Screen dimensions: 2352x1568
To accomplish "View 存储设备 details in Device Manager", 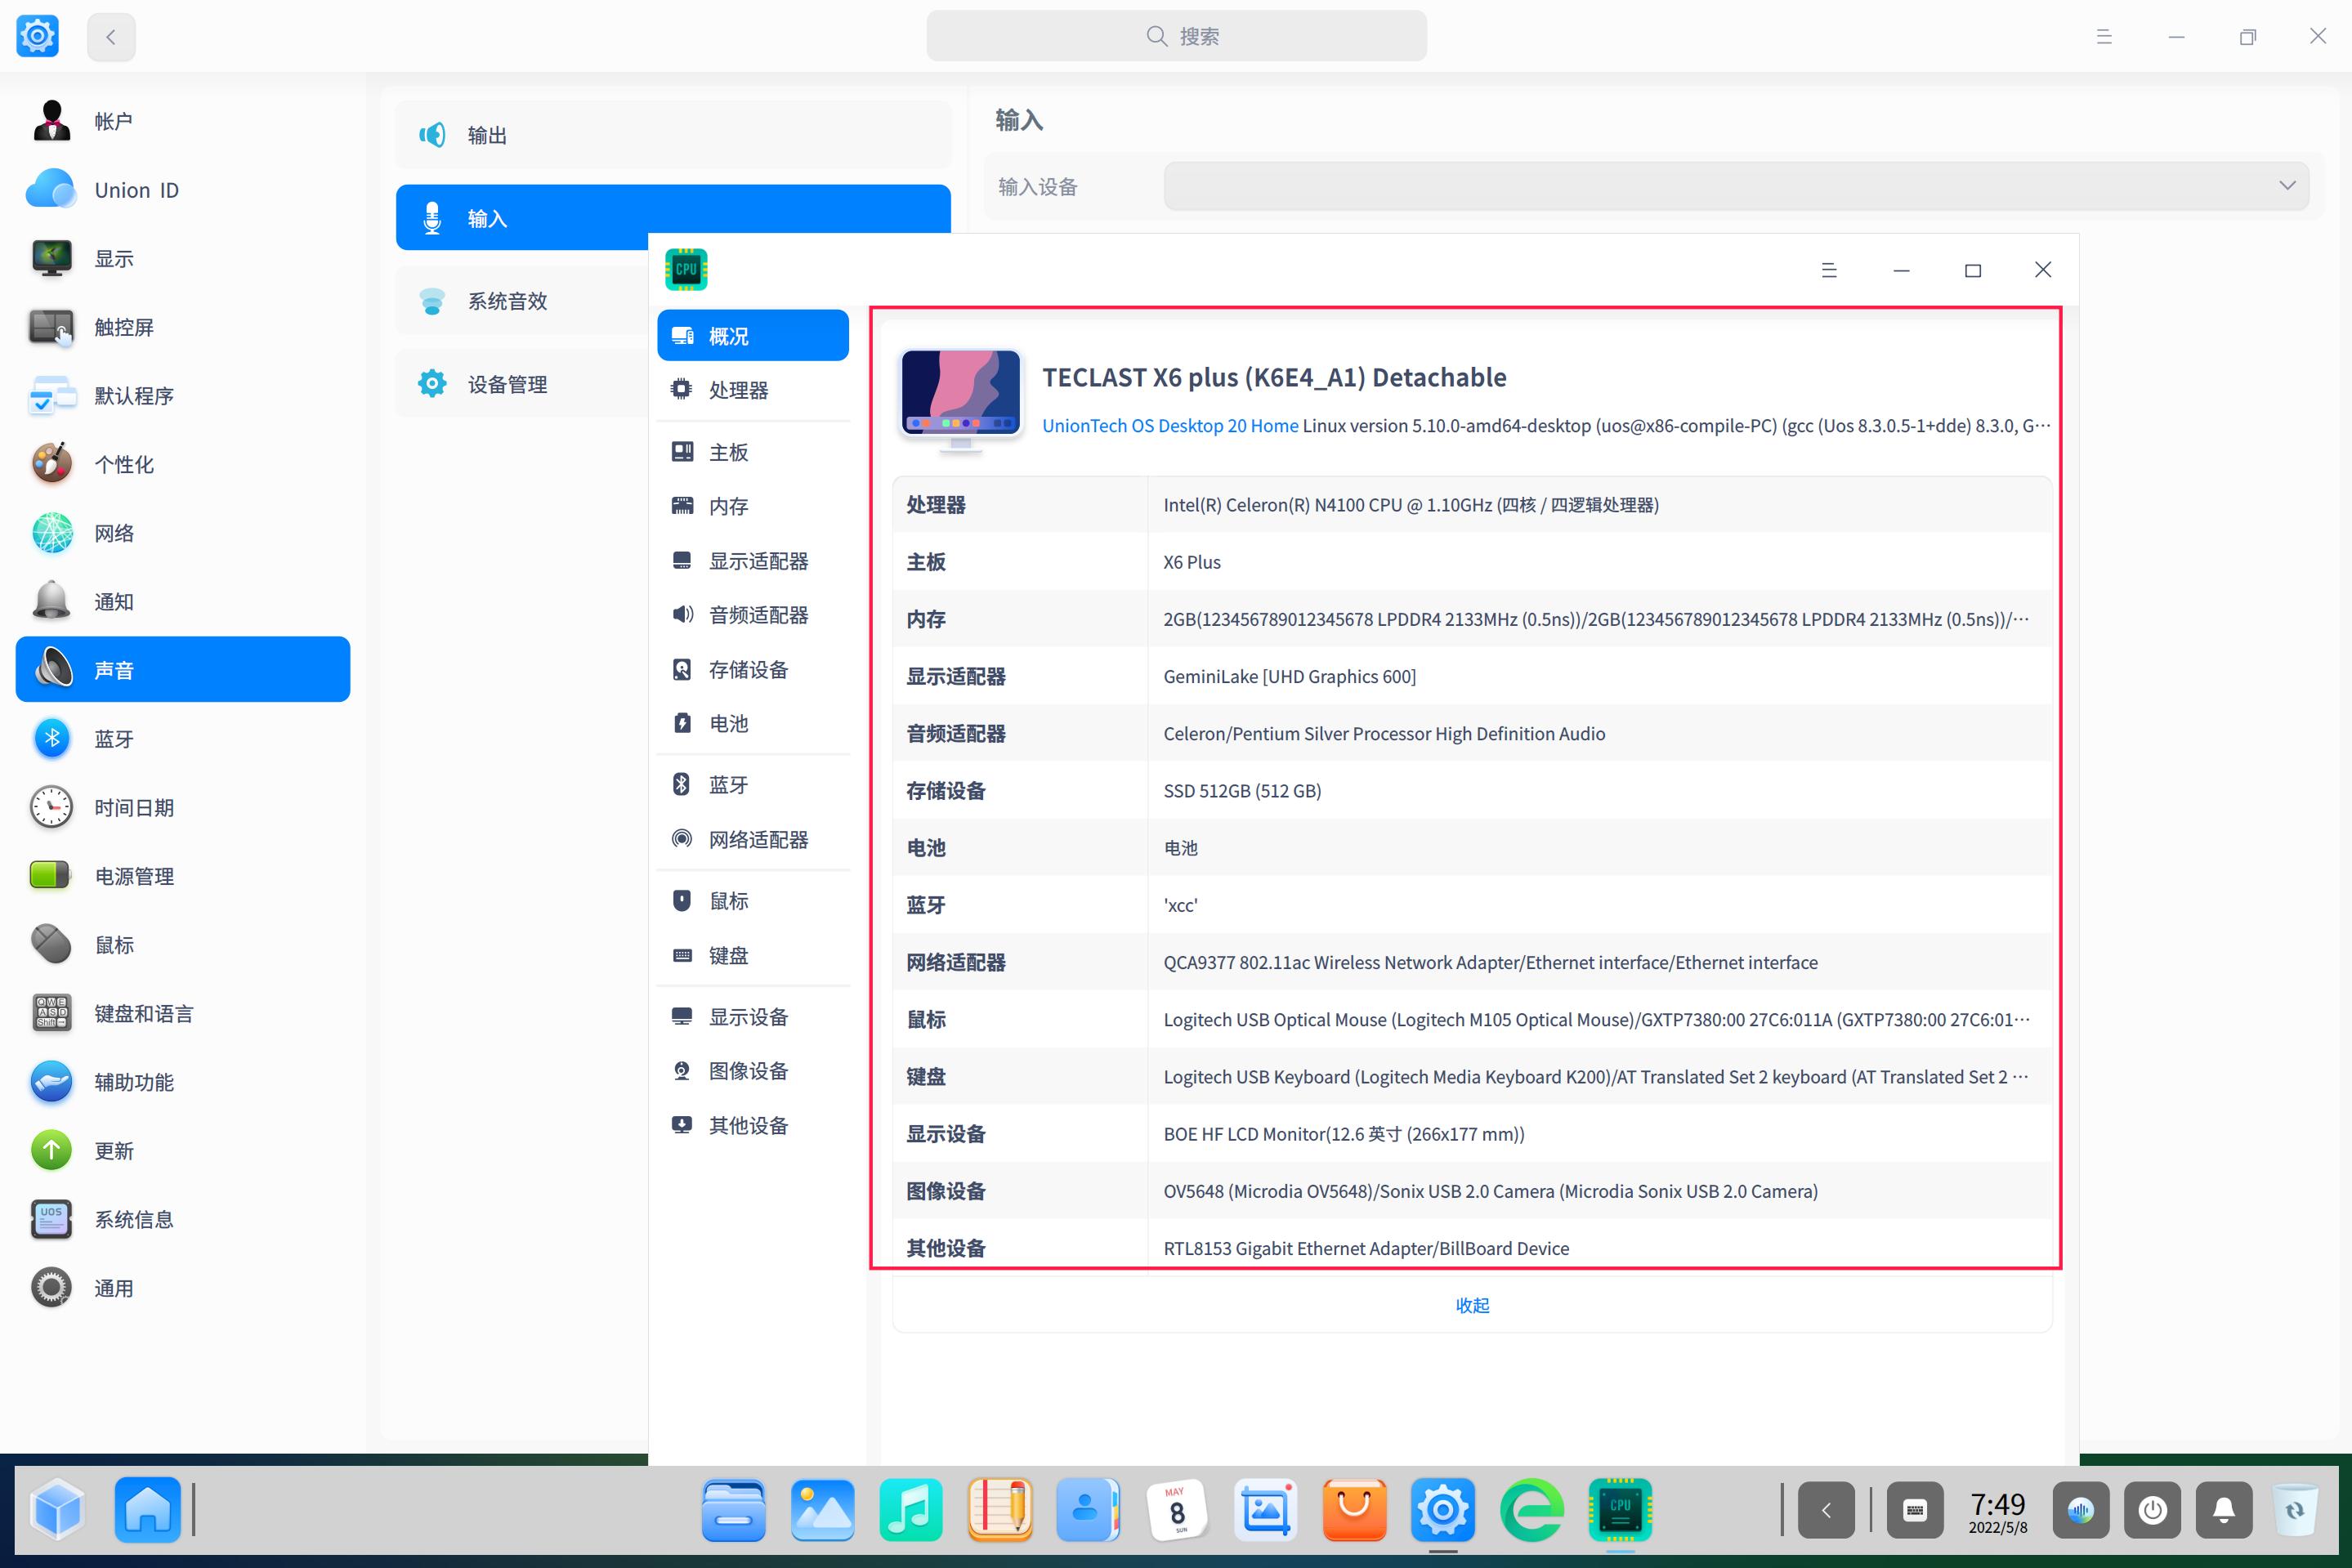I will tap(746, 669).
